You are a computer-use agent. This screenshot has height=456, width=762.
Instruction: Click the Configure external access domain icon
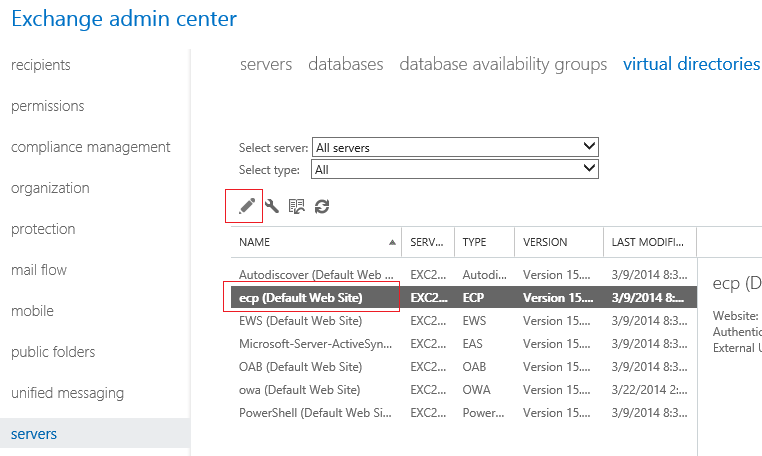tap(296, 206)
